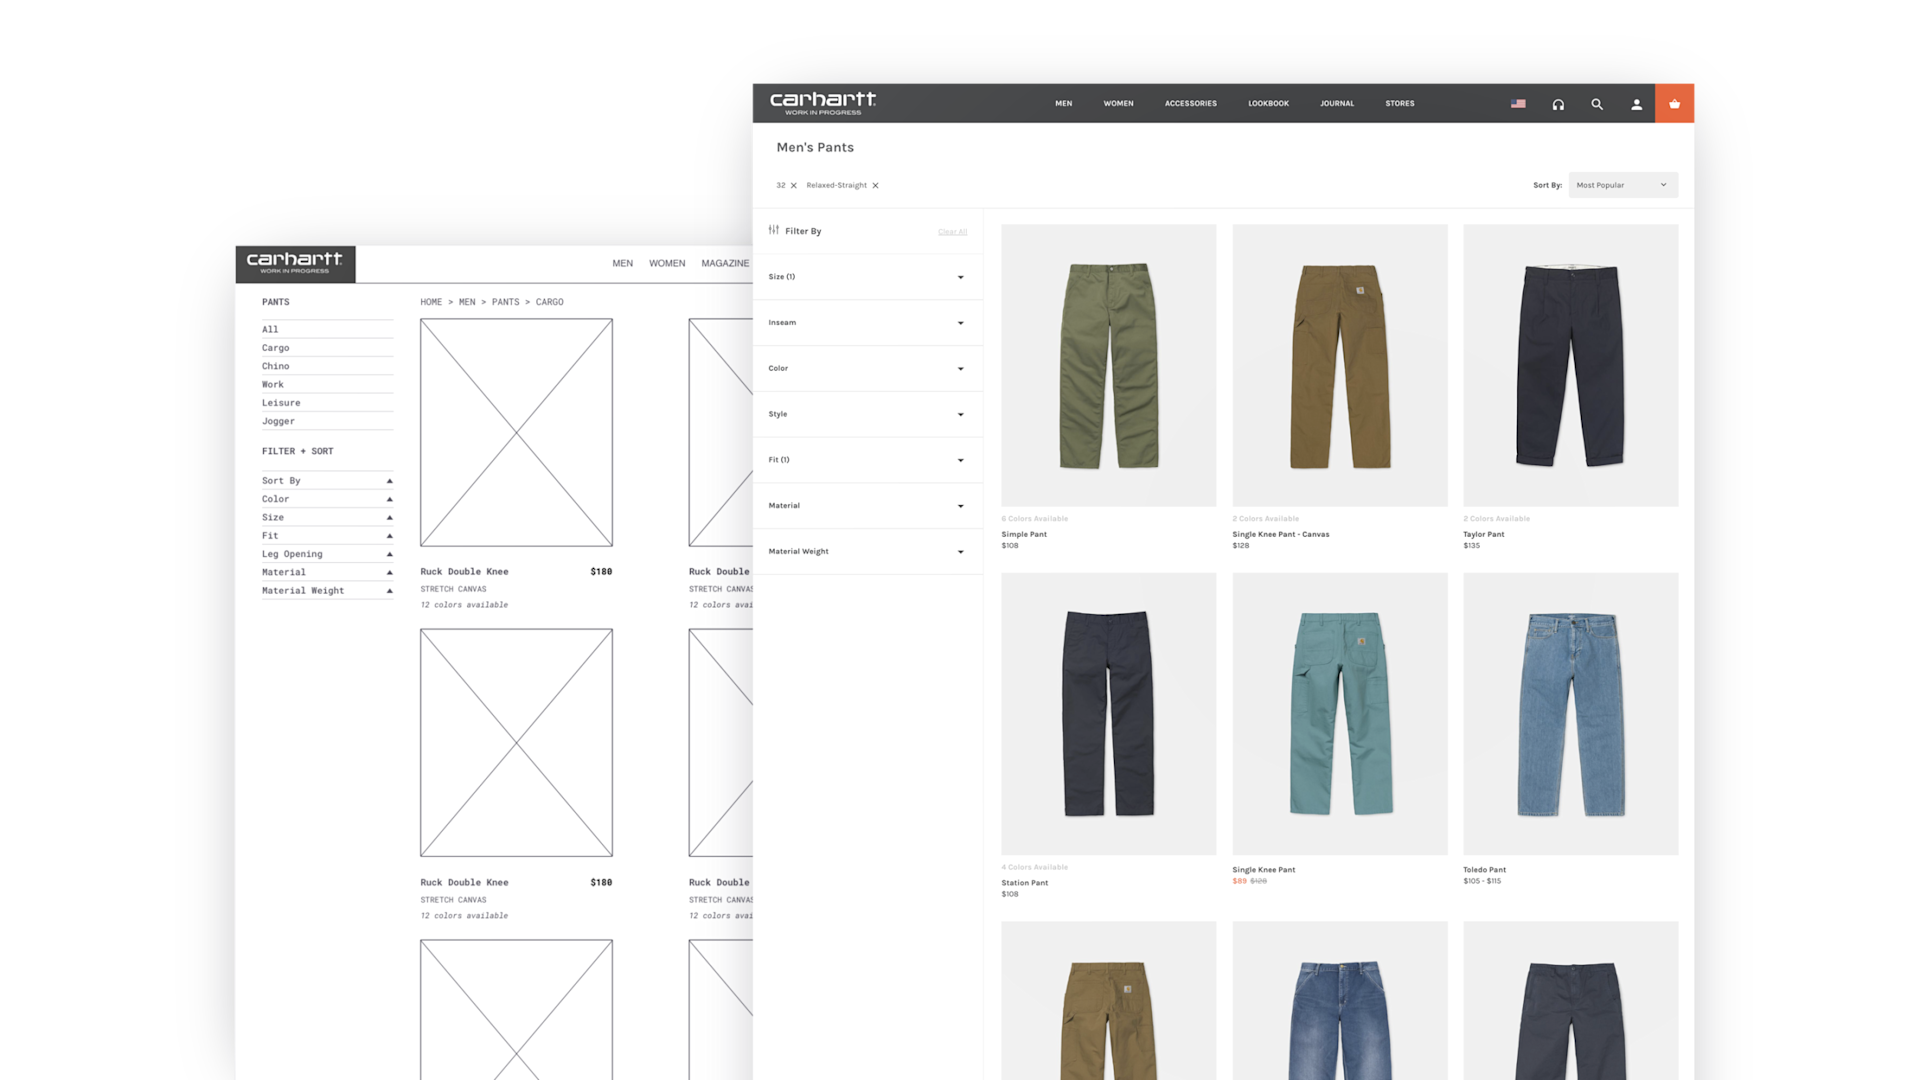Image resolution: width=1920 pixels, height=1080 pixels.
Task: Open the Simple Pant product thumbnail
Action: pyautogui.click(x=1108, y=365)
